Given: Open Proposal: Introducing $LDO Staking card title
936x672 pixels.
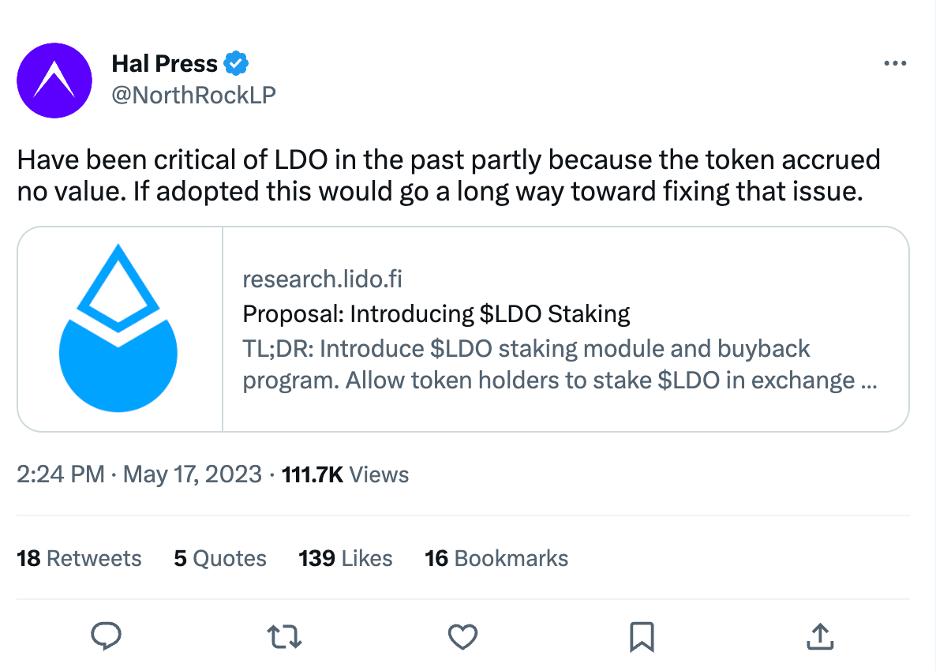Looking at the screenshot, I should point(436,314).
